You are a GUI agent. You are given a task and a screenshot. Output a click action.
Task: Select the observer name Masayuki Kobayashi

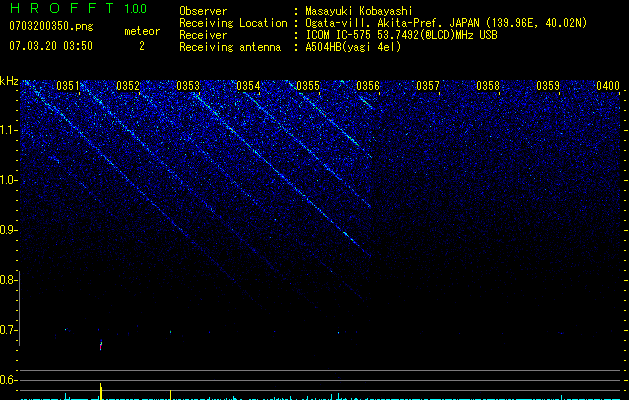(x=359, y=11)
